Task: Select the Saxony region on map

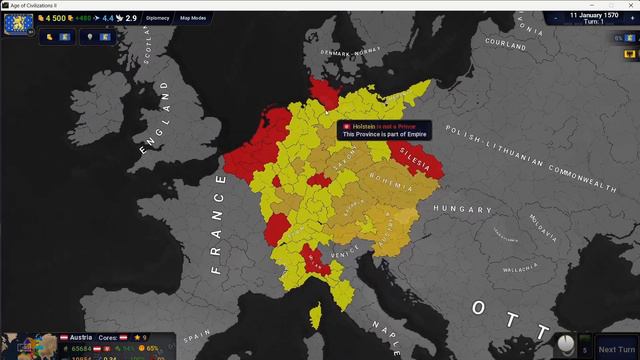Action: (345, 158)
